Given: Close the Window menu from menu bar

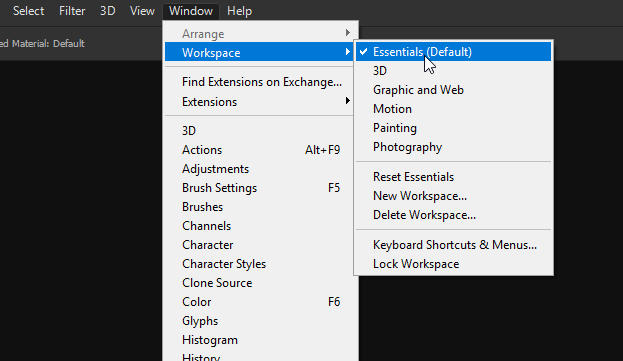Looking at the screenshot, I should 191,11.
